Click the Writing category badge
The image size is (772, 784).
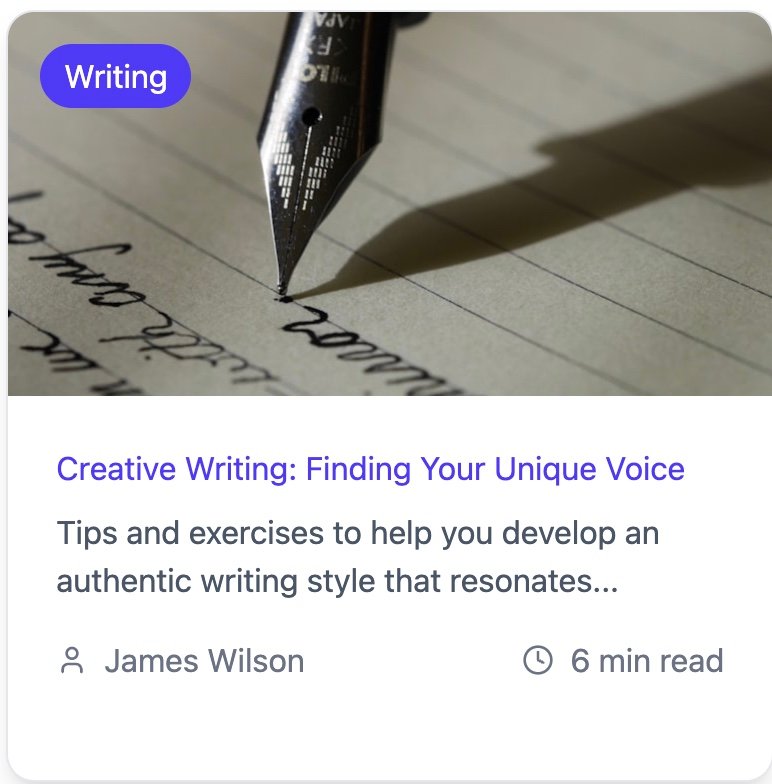[x=116, y=76]
